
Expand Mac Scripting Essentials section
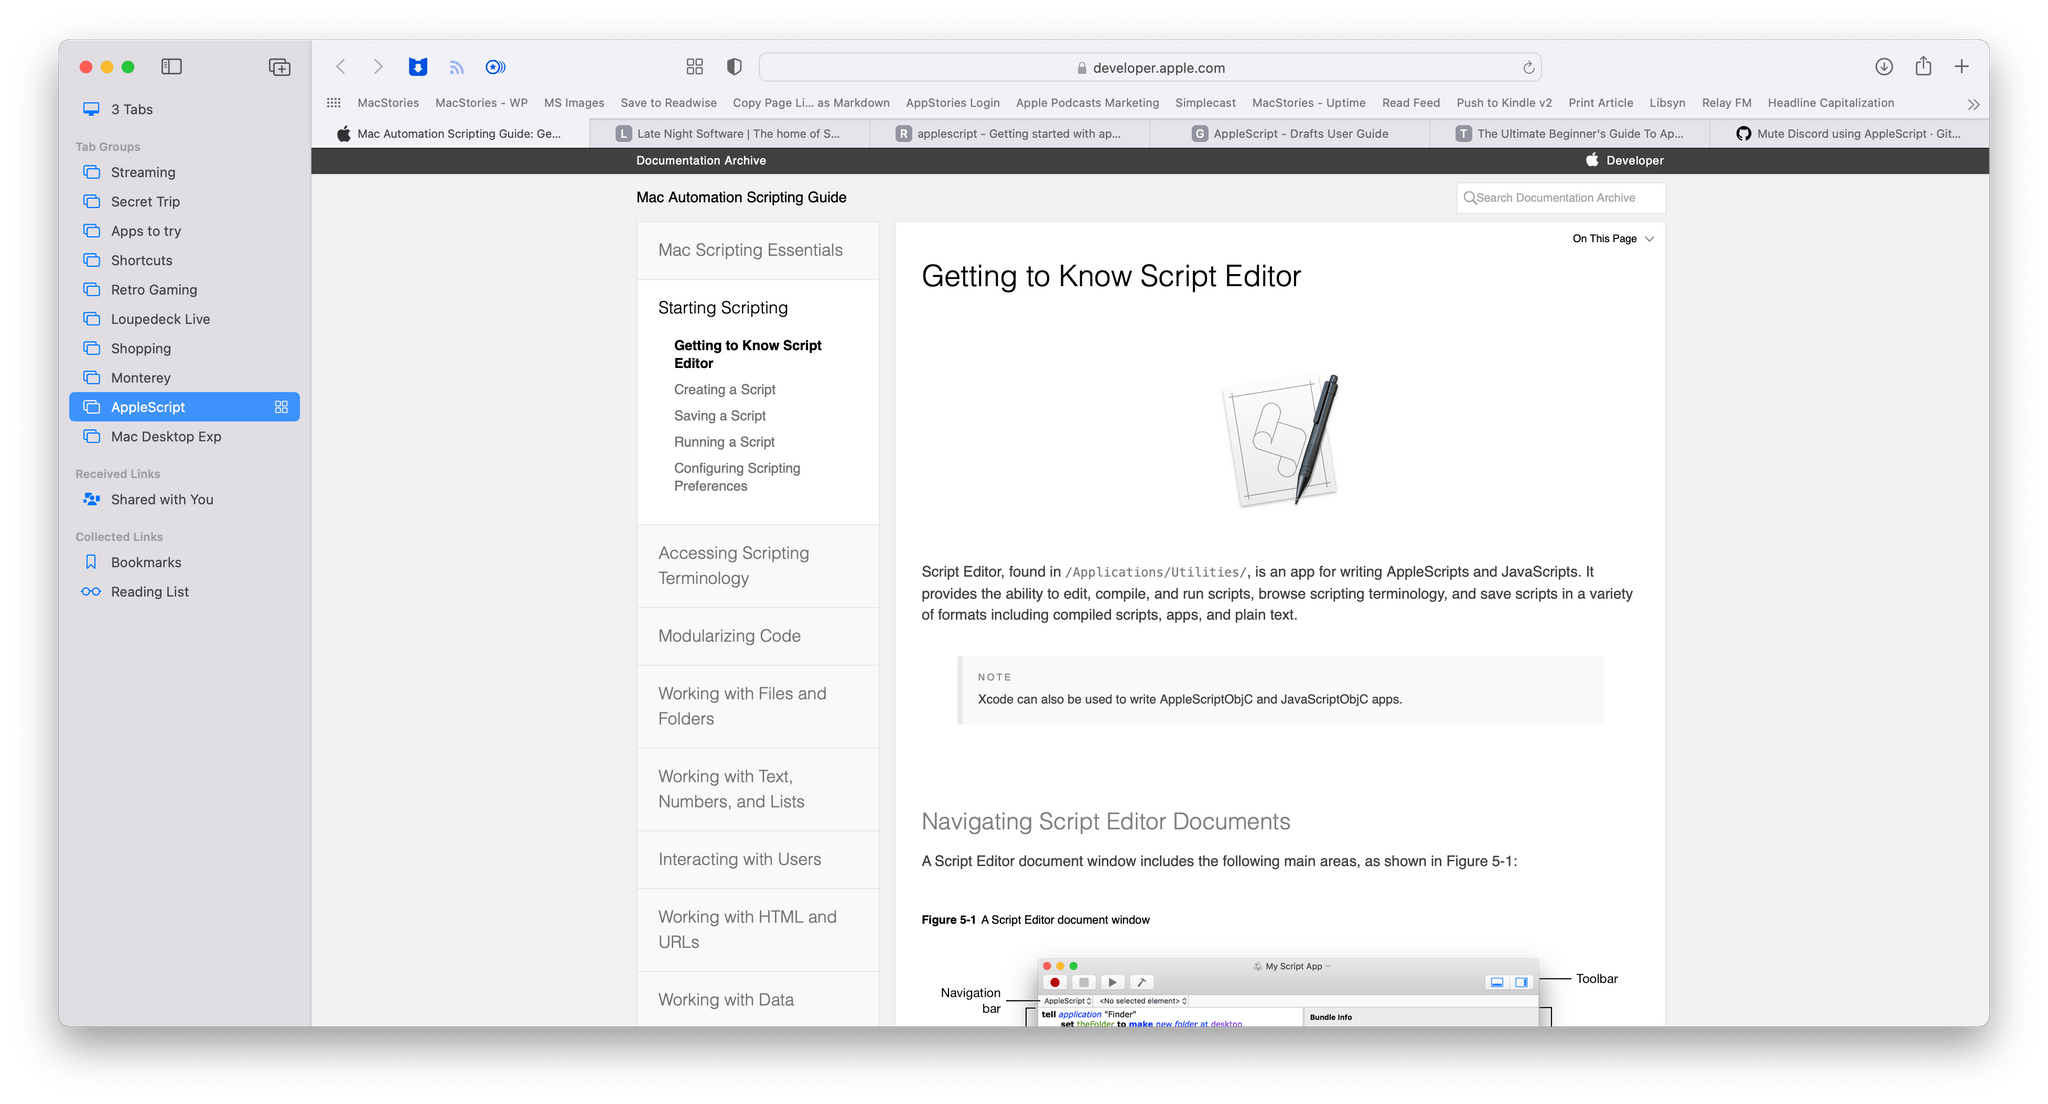click(757, 250)
